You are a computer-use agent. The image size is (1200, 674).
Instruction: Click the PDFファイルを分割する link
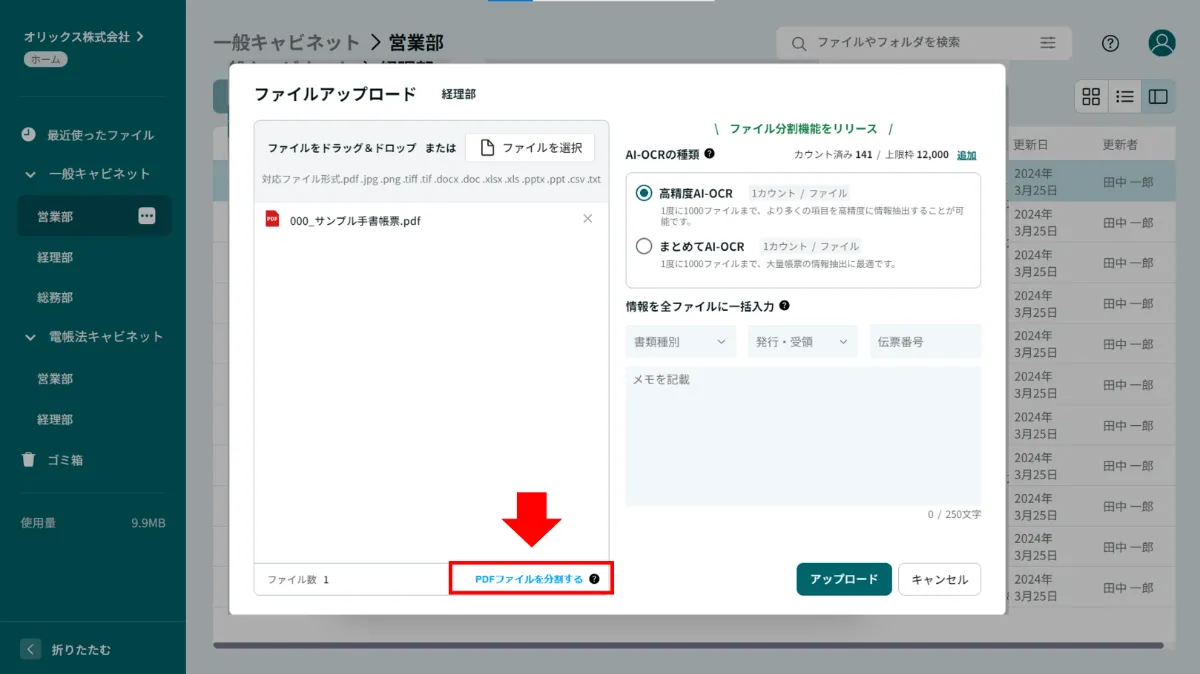pyautogui.click(x=529, y=578)
